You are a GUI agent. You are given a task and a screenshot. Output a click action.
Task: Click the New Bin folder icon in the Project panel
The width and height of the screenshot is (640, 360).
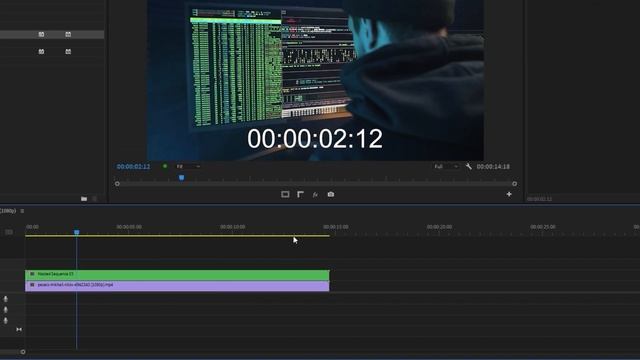pyautogui.click(x=84, y=199)
